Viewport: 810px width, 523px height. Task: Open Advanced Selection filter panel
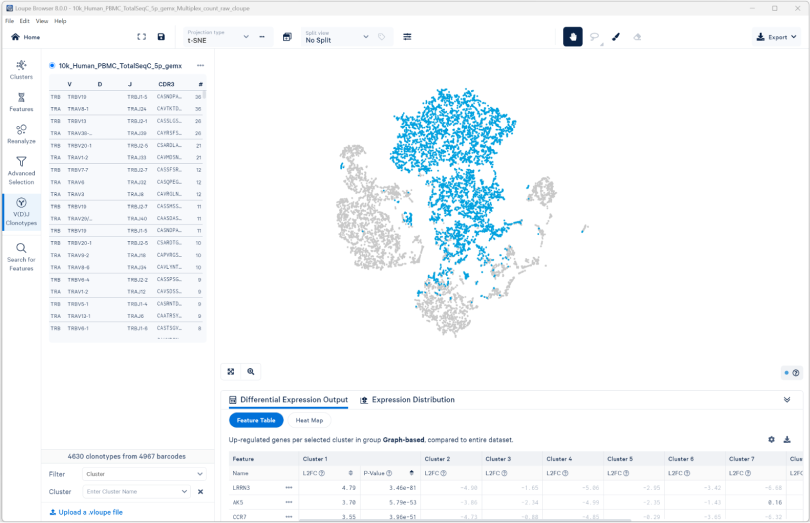21,170
